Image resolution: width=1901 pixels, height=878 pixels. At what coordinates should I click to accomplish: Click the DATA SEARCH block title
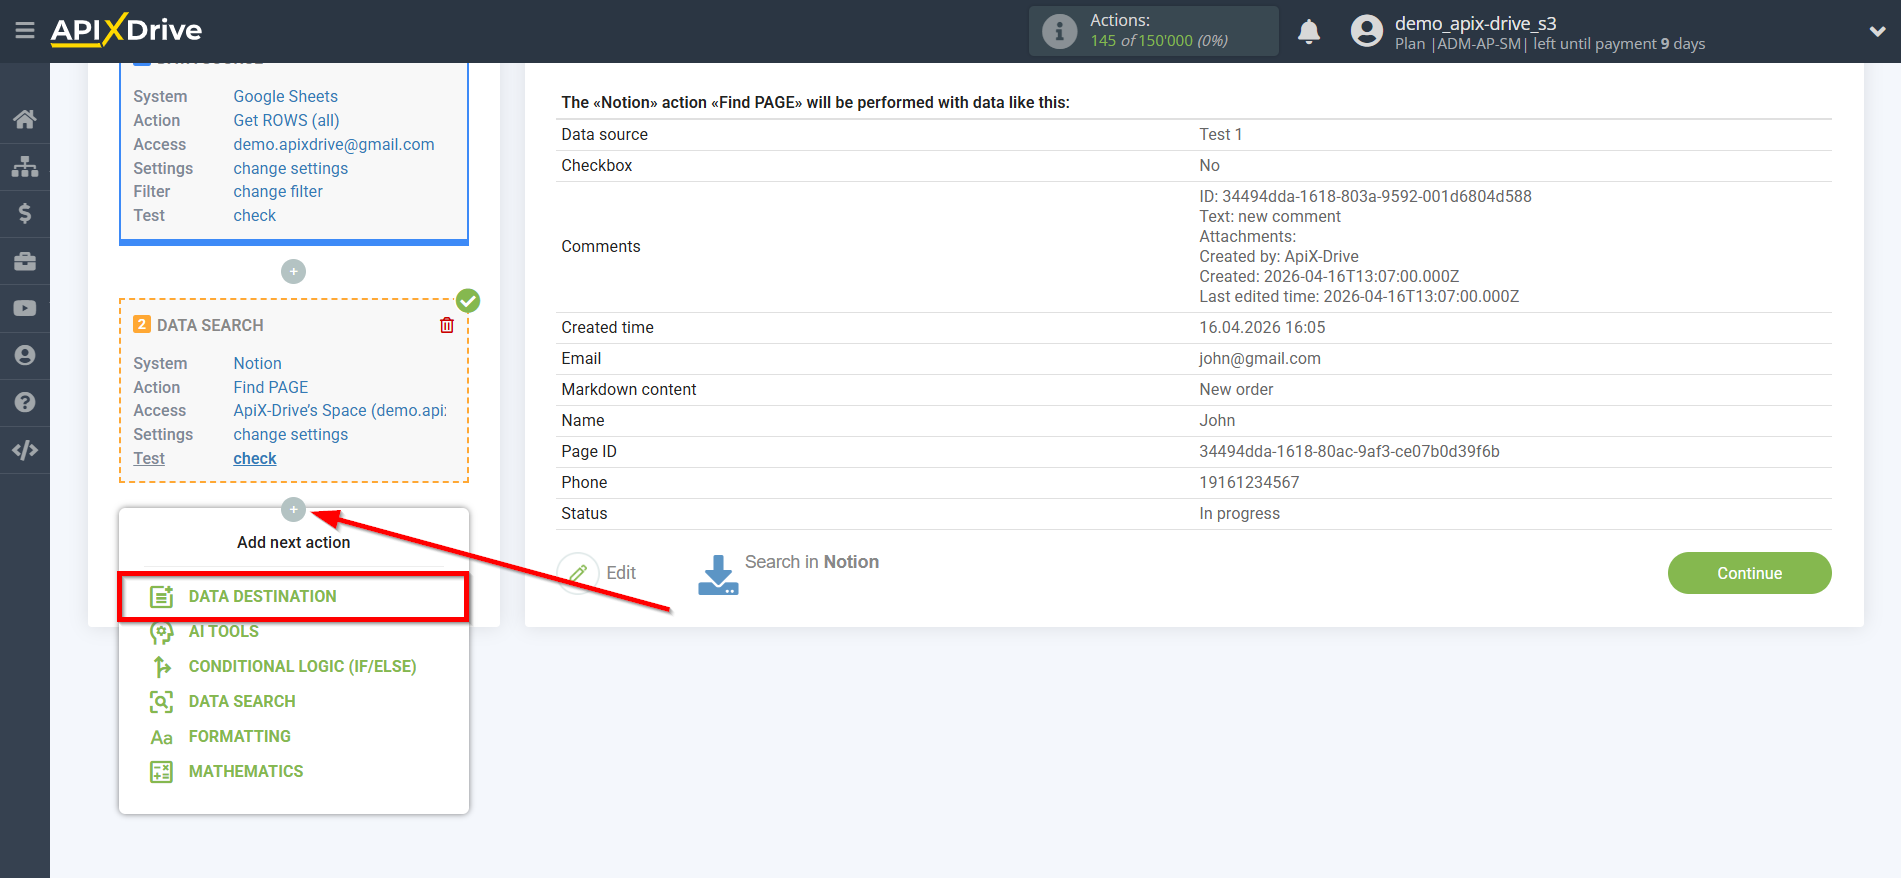[210, 325]
